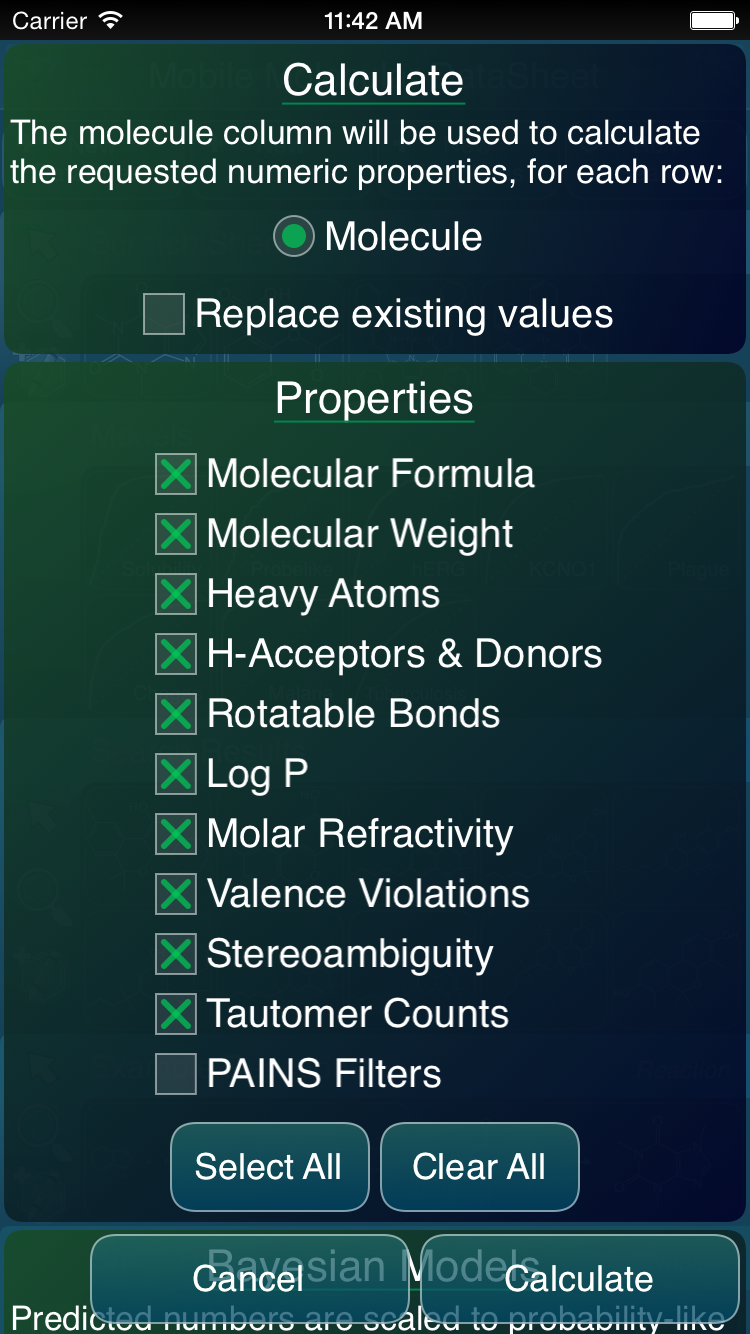Toggle Stereoambiguity property off
Image resolution: width=750 pixels, height=1334 pixels.
point(176,954)
